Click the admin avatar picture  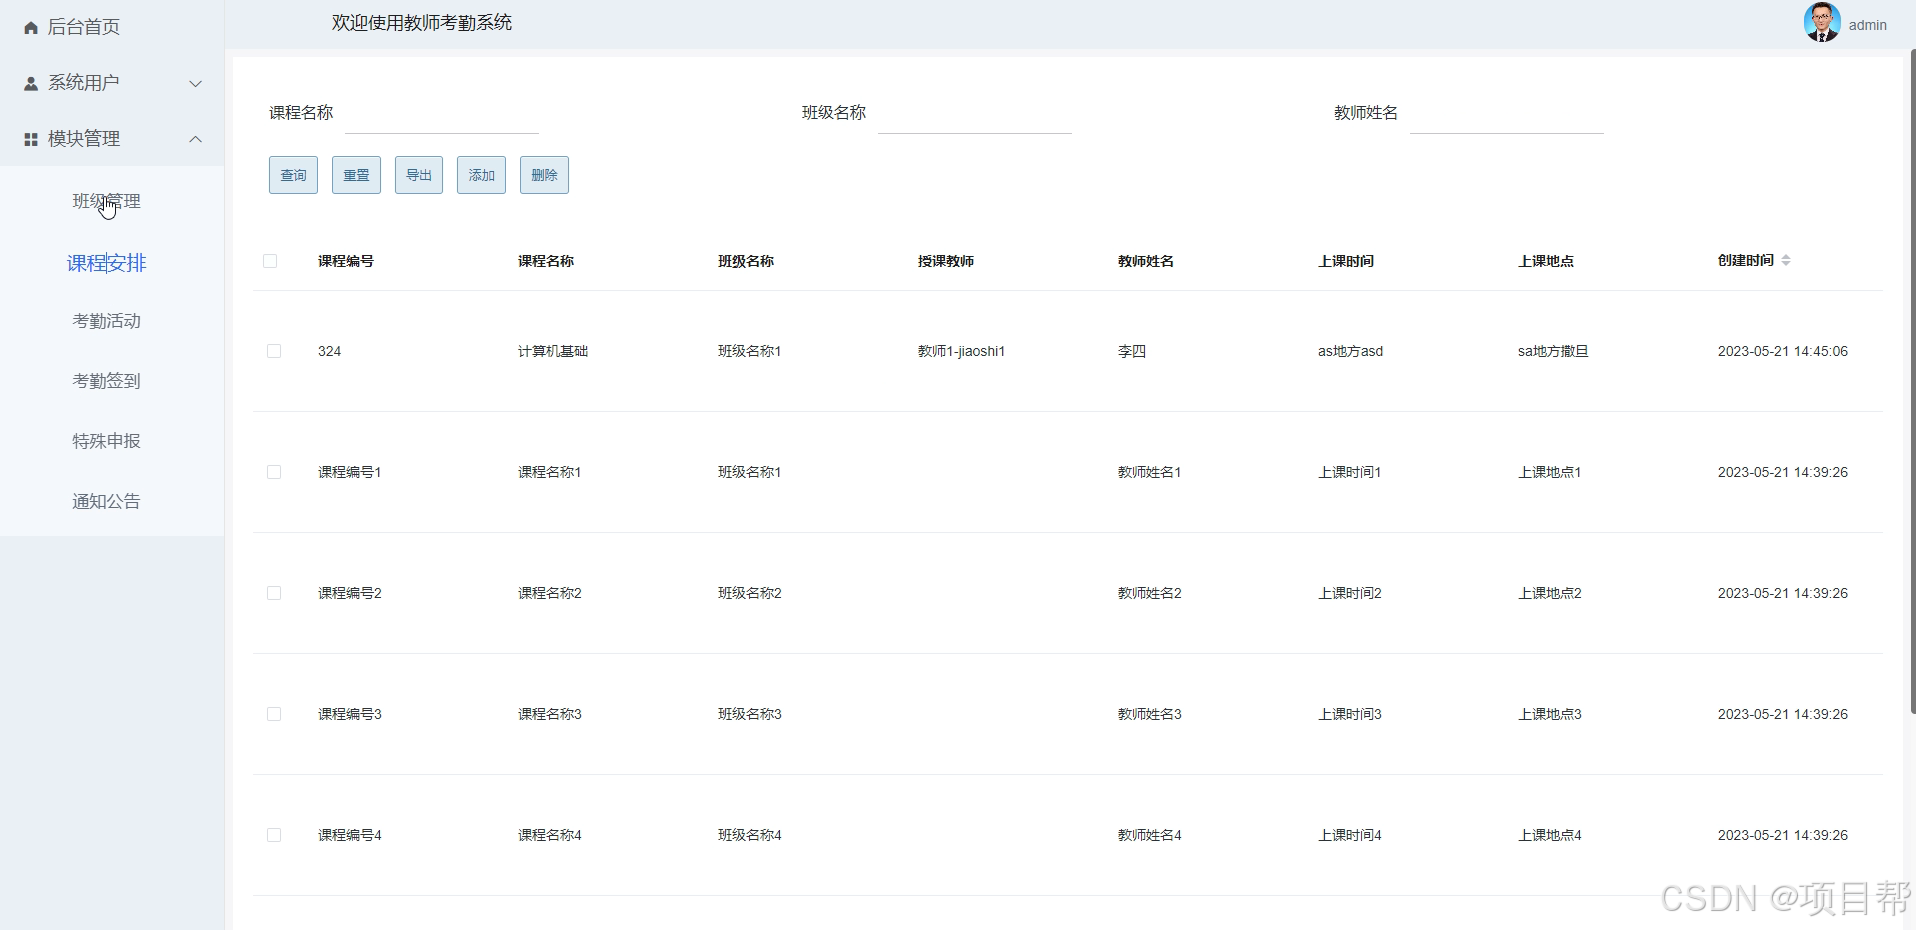1822,22
